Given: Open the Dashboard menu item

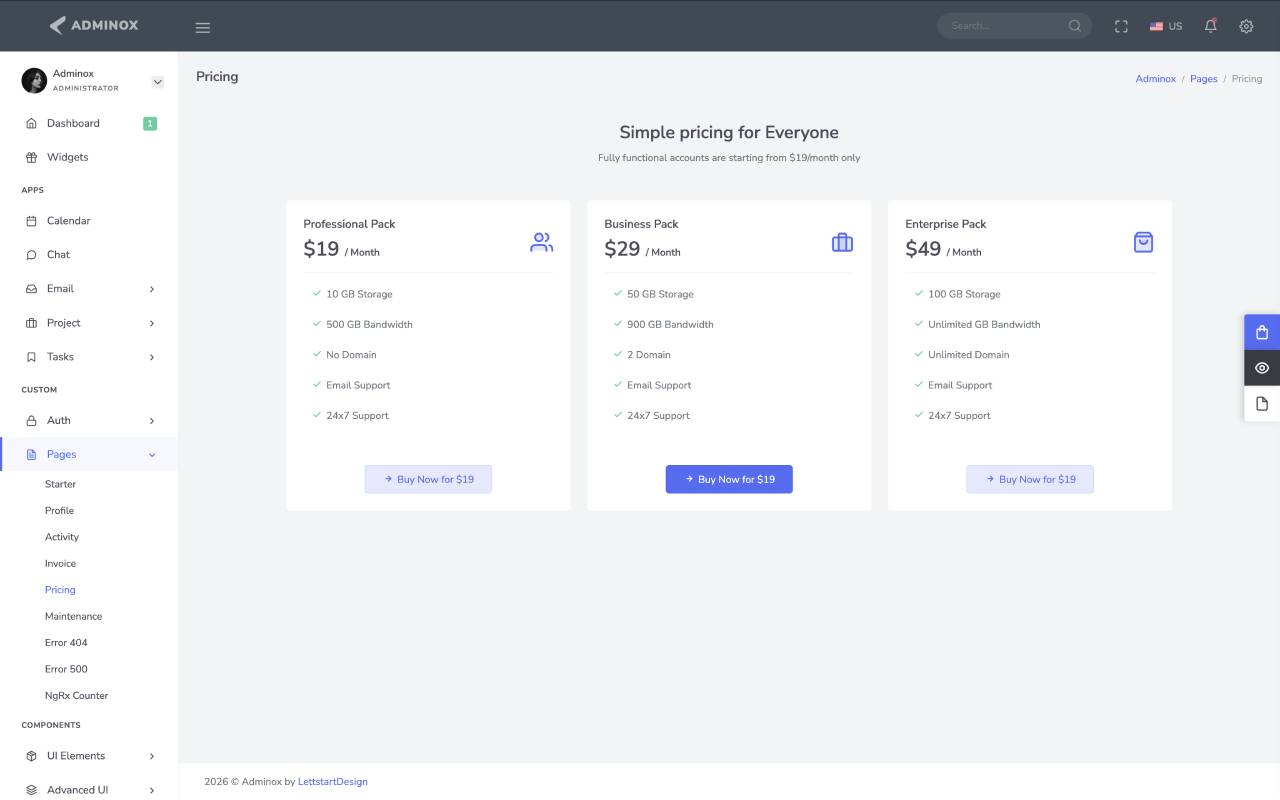Looking at the screenshot, I should 89,123.
